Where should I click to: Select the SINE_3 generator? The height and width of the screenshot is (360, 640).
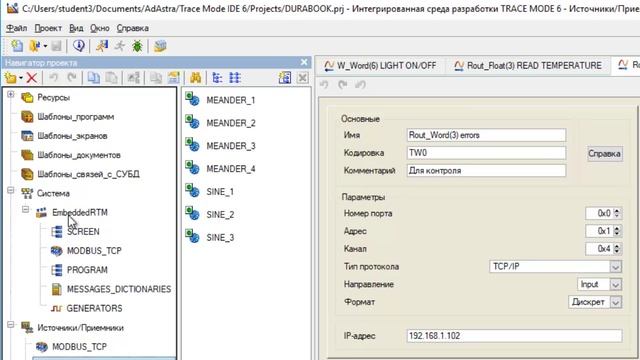click(210, 237)
